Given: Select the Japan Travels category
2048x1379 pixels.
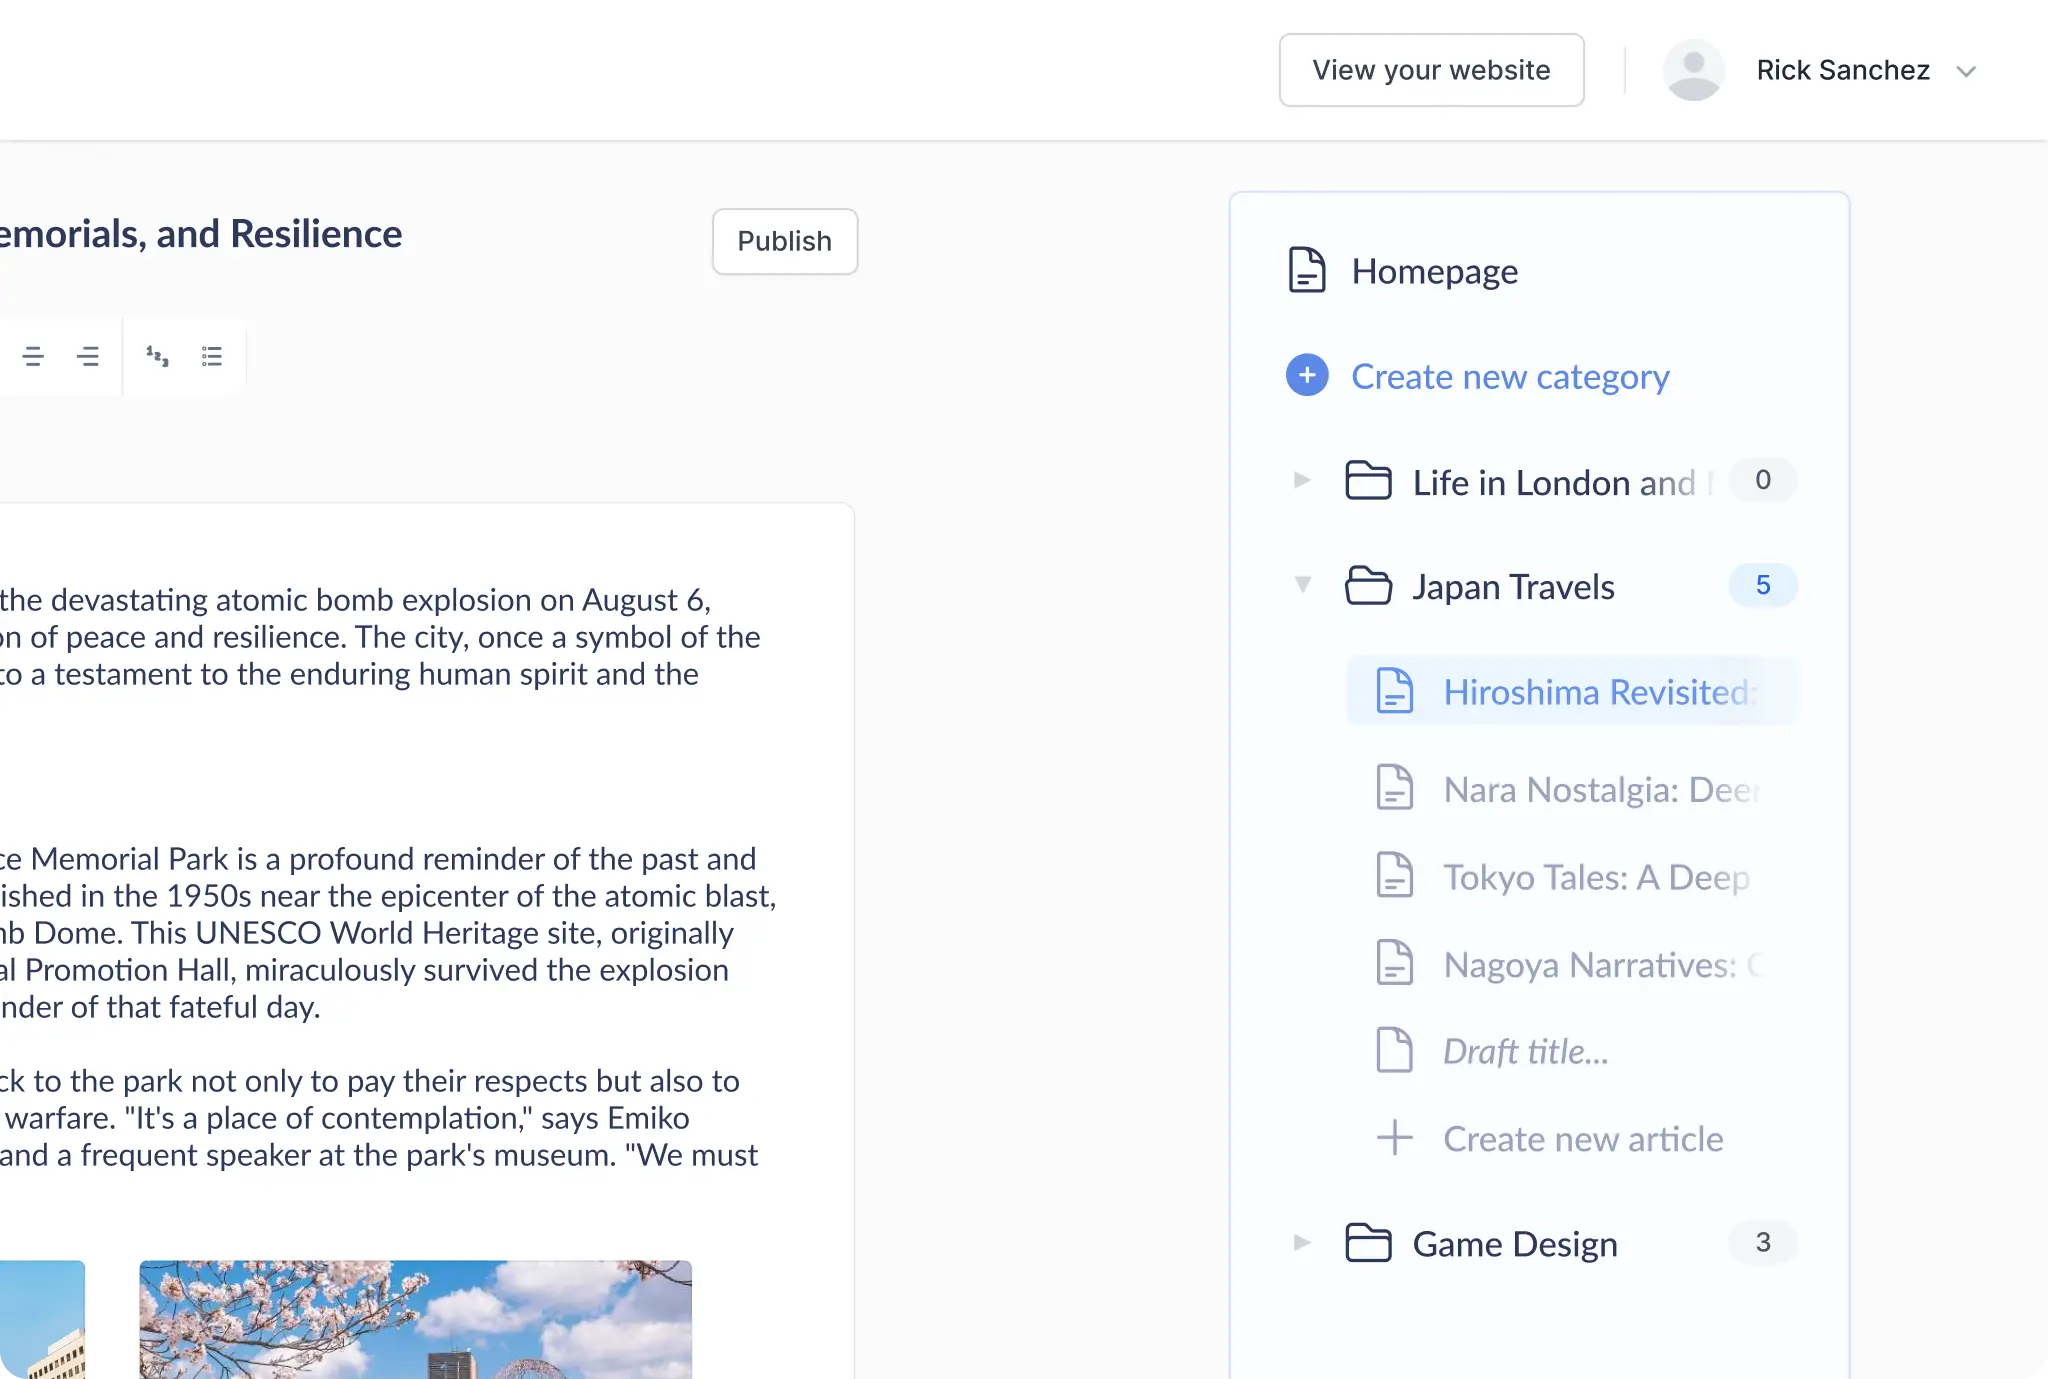Looking at the screenshot, I should (x=1513, y=587).
